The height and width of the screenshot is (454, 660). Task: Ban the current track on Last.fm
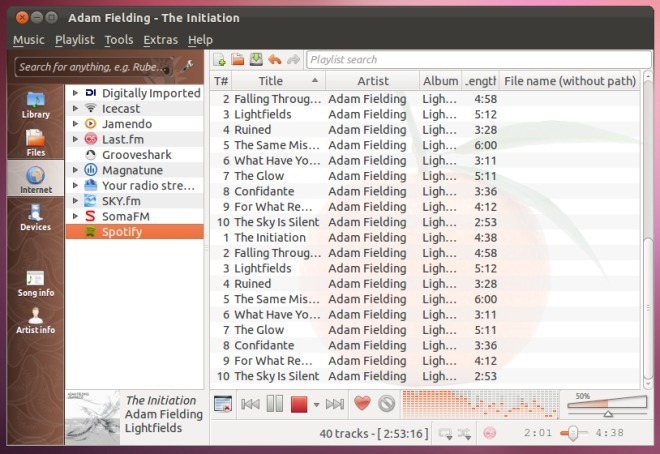click(x=386, y=404)
